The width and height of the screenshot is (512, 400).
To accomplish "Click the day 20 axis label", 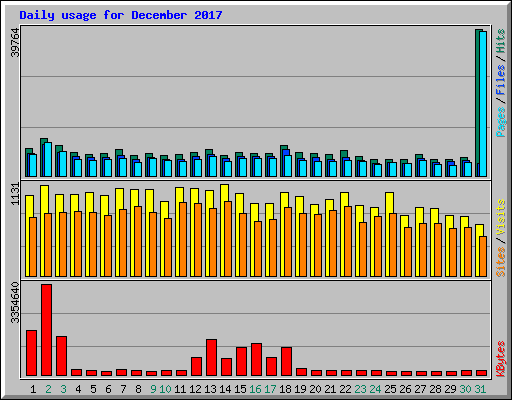I will click(315, 389).
